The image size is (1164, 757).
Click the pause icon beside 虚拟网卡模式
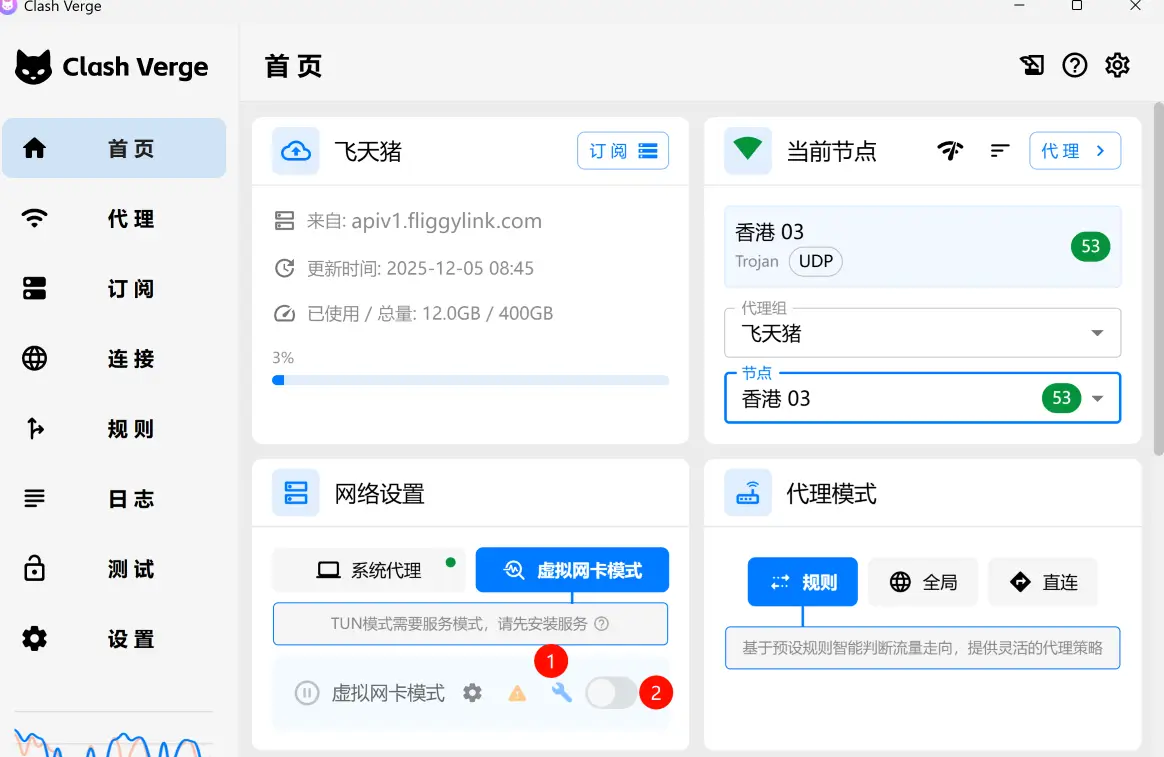click(x=307, y=693)
